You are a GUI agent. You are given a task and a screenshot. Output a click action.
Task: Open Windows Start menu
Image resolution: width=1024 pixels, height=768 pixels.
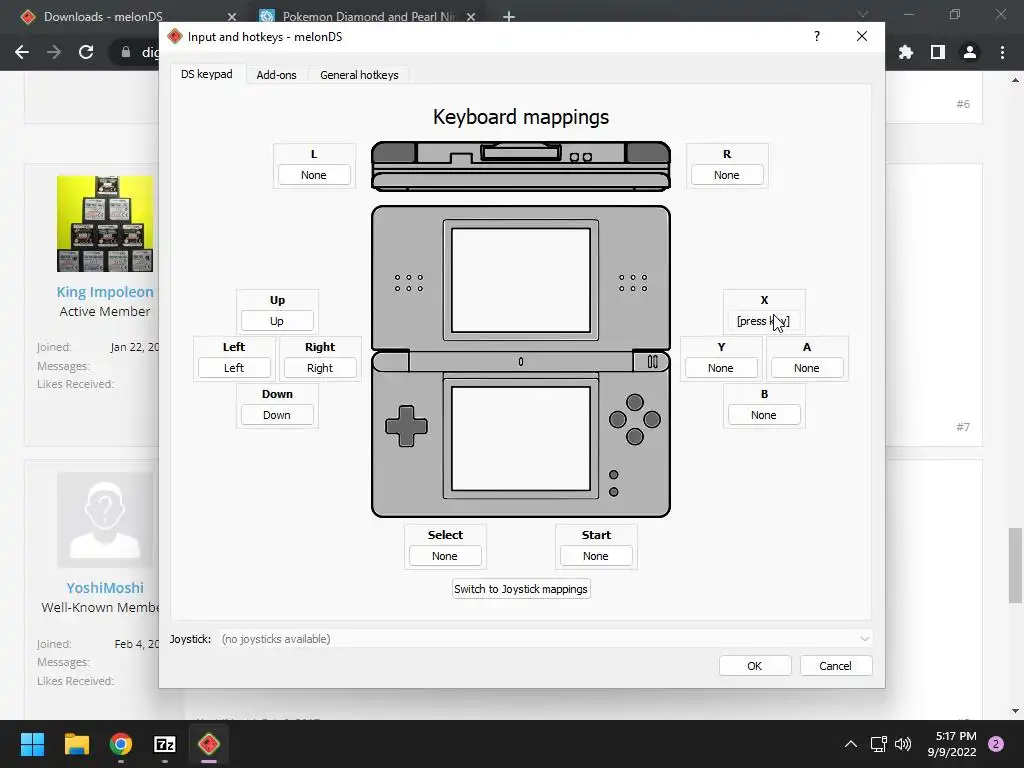(x=32, y=744)
